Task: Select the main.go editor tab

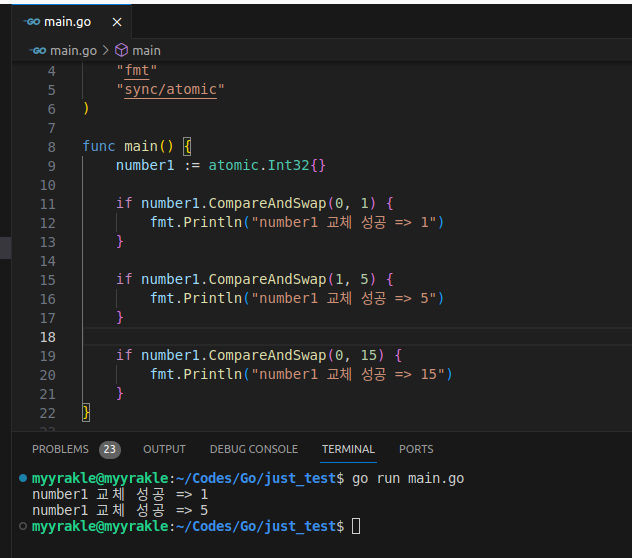Action: point(70,21)
